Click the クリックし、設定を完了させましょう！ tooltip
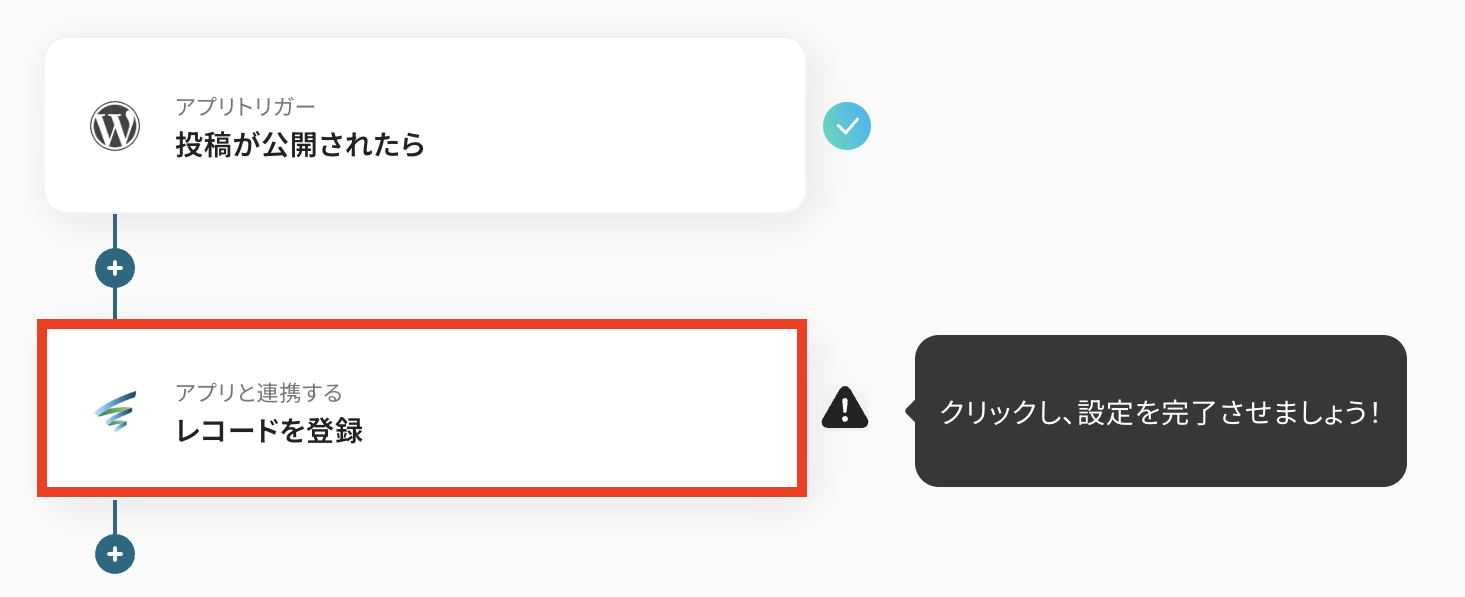The width and height of the screenshot is (1465, 597). (1160, 411)
